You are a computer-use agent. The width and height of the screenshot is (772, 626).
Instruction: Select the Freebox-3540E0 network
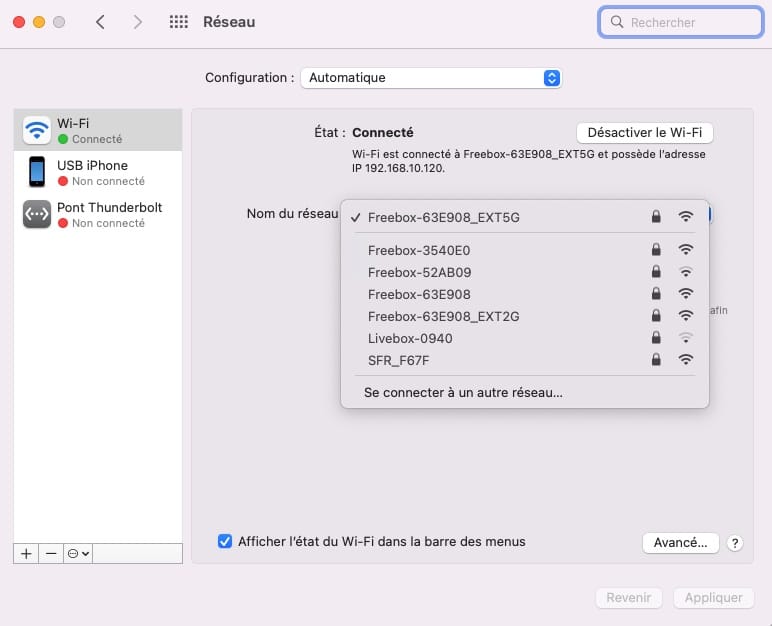pyautogui.click(x=419, y=250)
